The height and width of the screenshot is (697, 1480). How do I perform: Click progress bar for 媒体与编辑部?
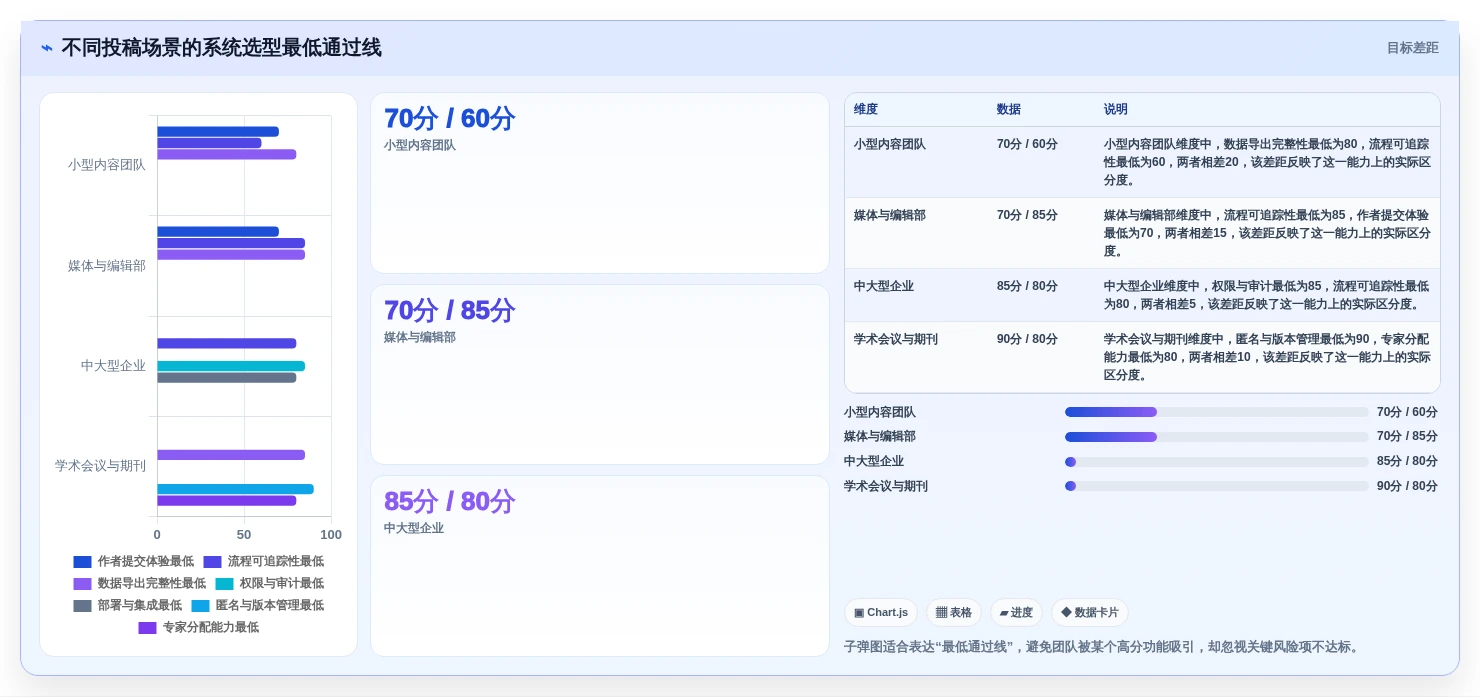(x=1217, y=437)
